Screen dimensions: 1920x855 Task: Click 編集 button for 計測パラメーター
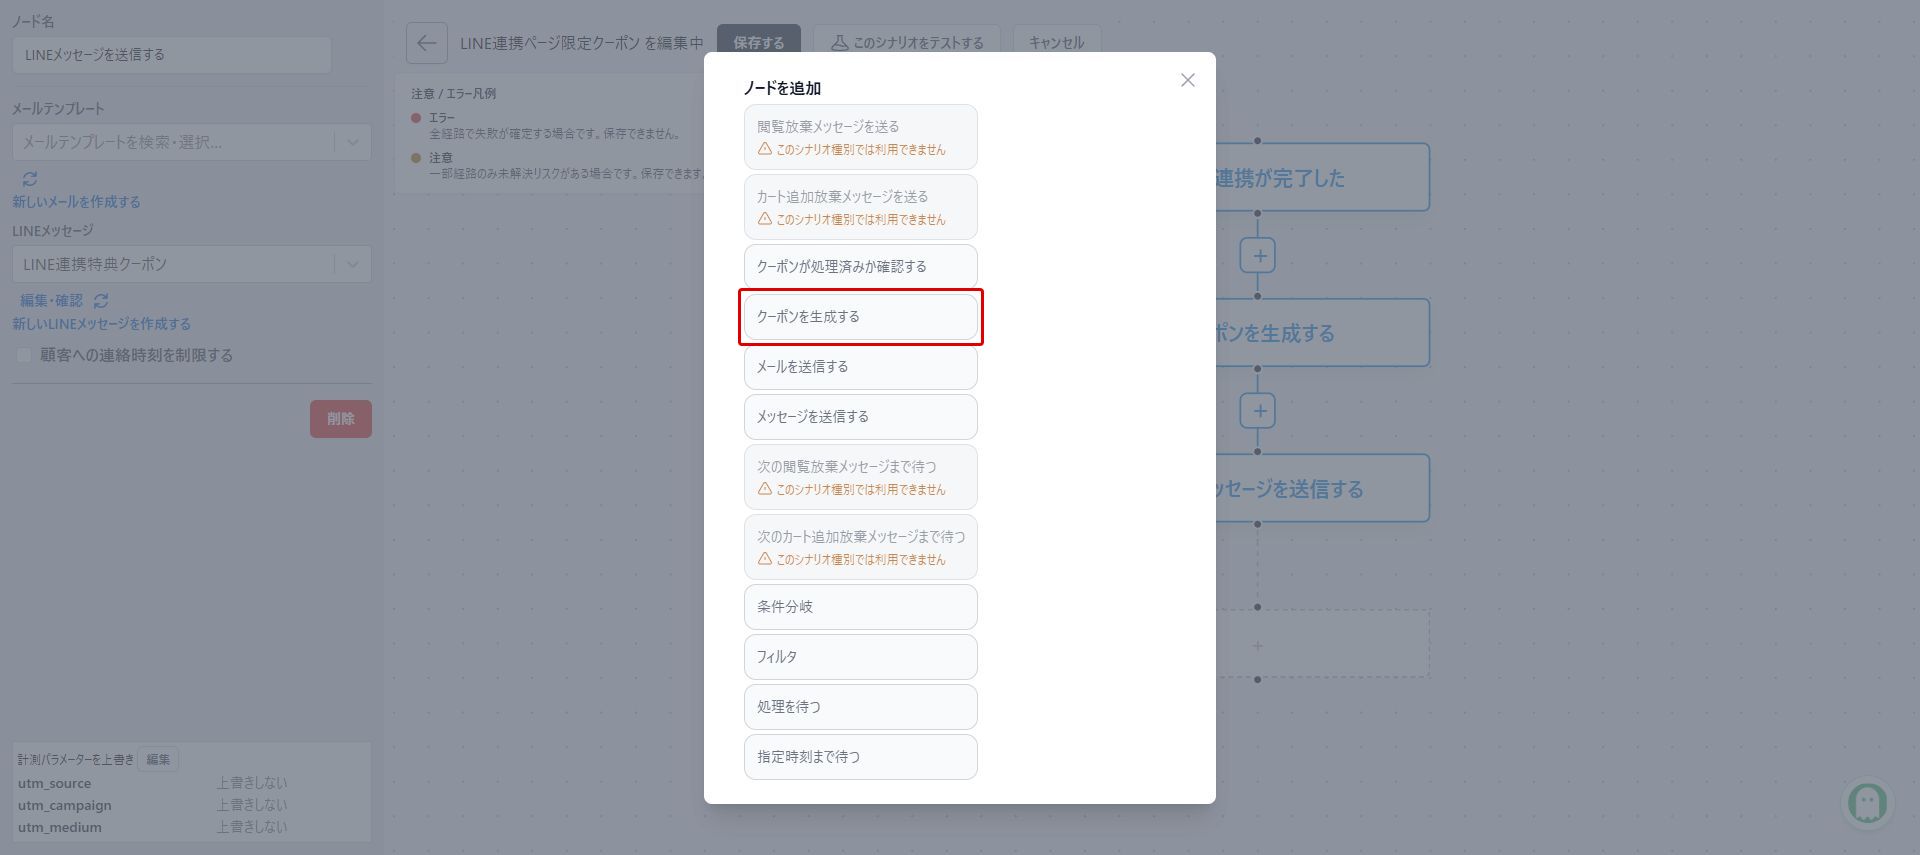pos(158,759)
